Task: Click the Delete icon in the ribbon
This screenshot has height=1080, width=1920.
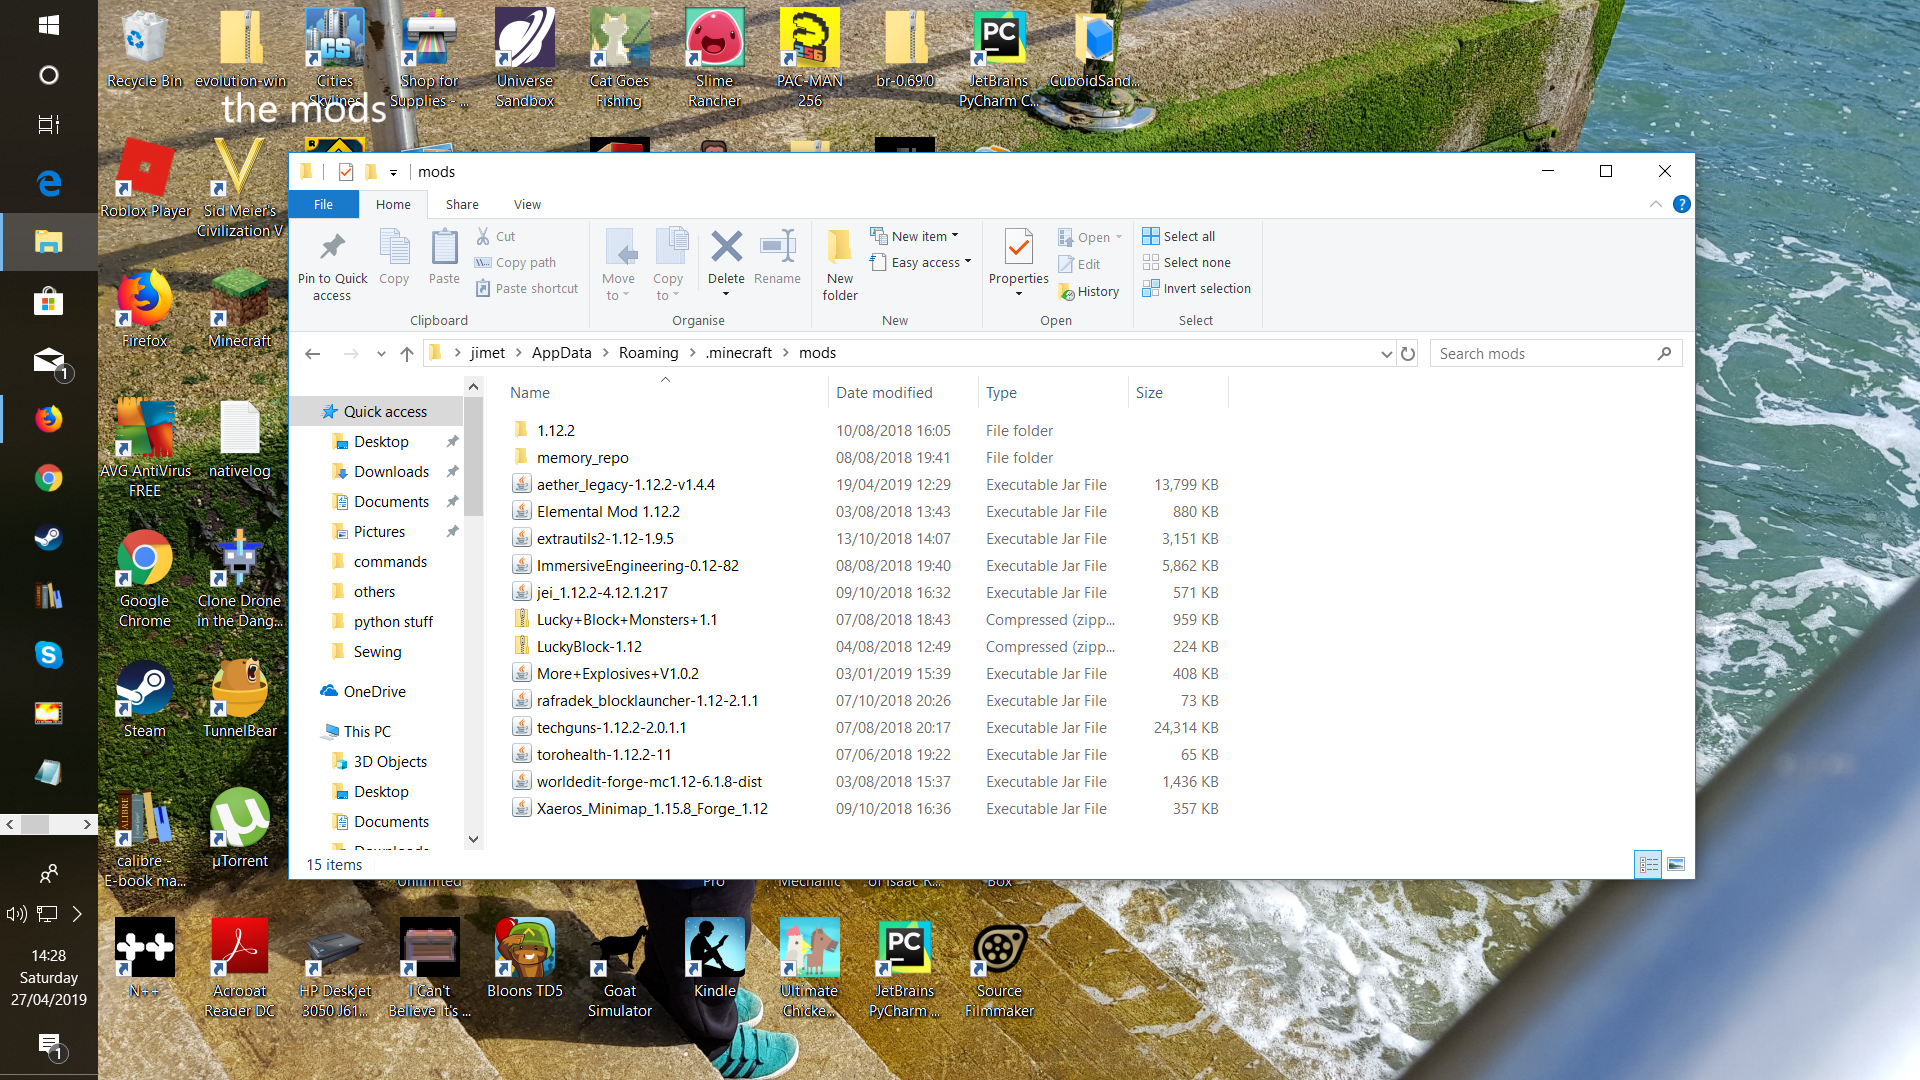Action: pyautogui.click(x=726, y=246)
